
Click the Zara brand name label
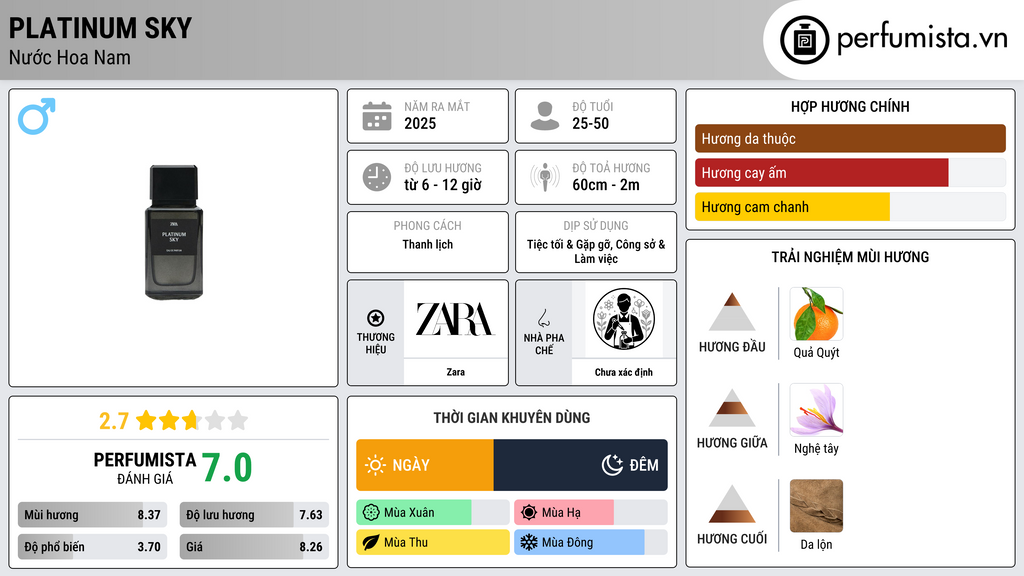pyautogui.click(x=455, y=372)
